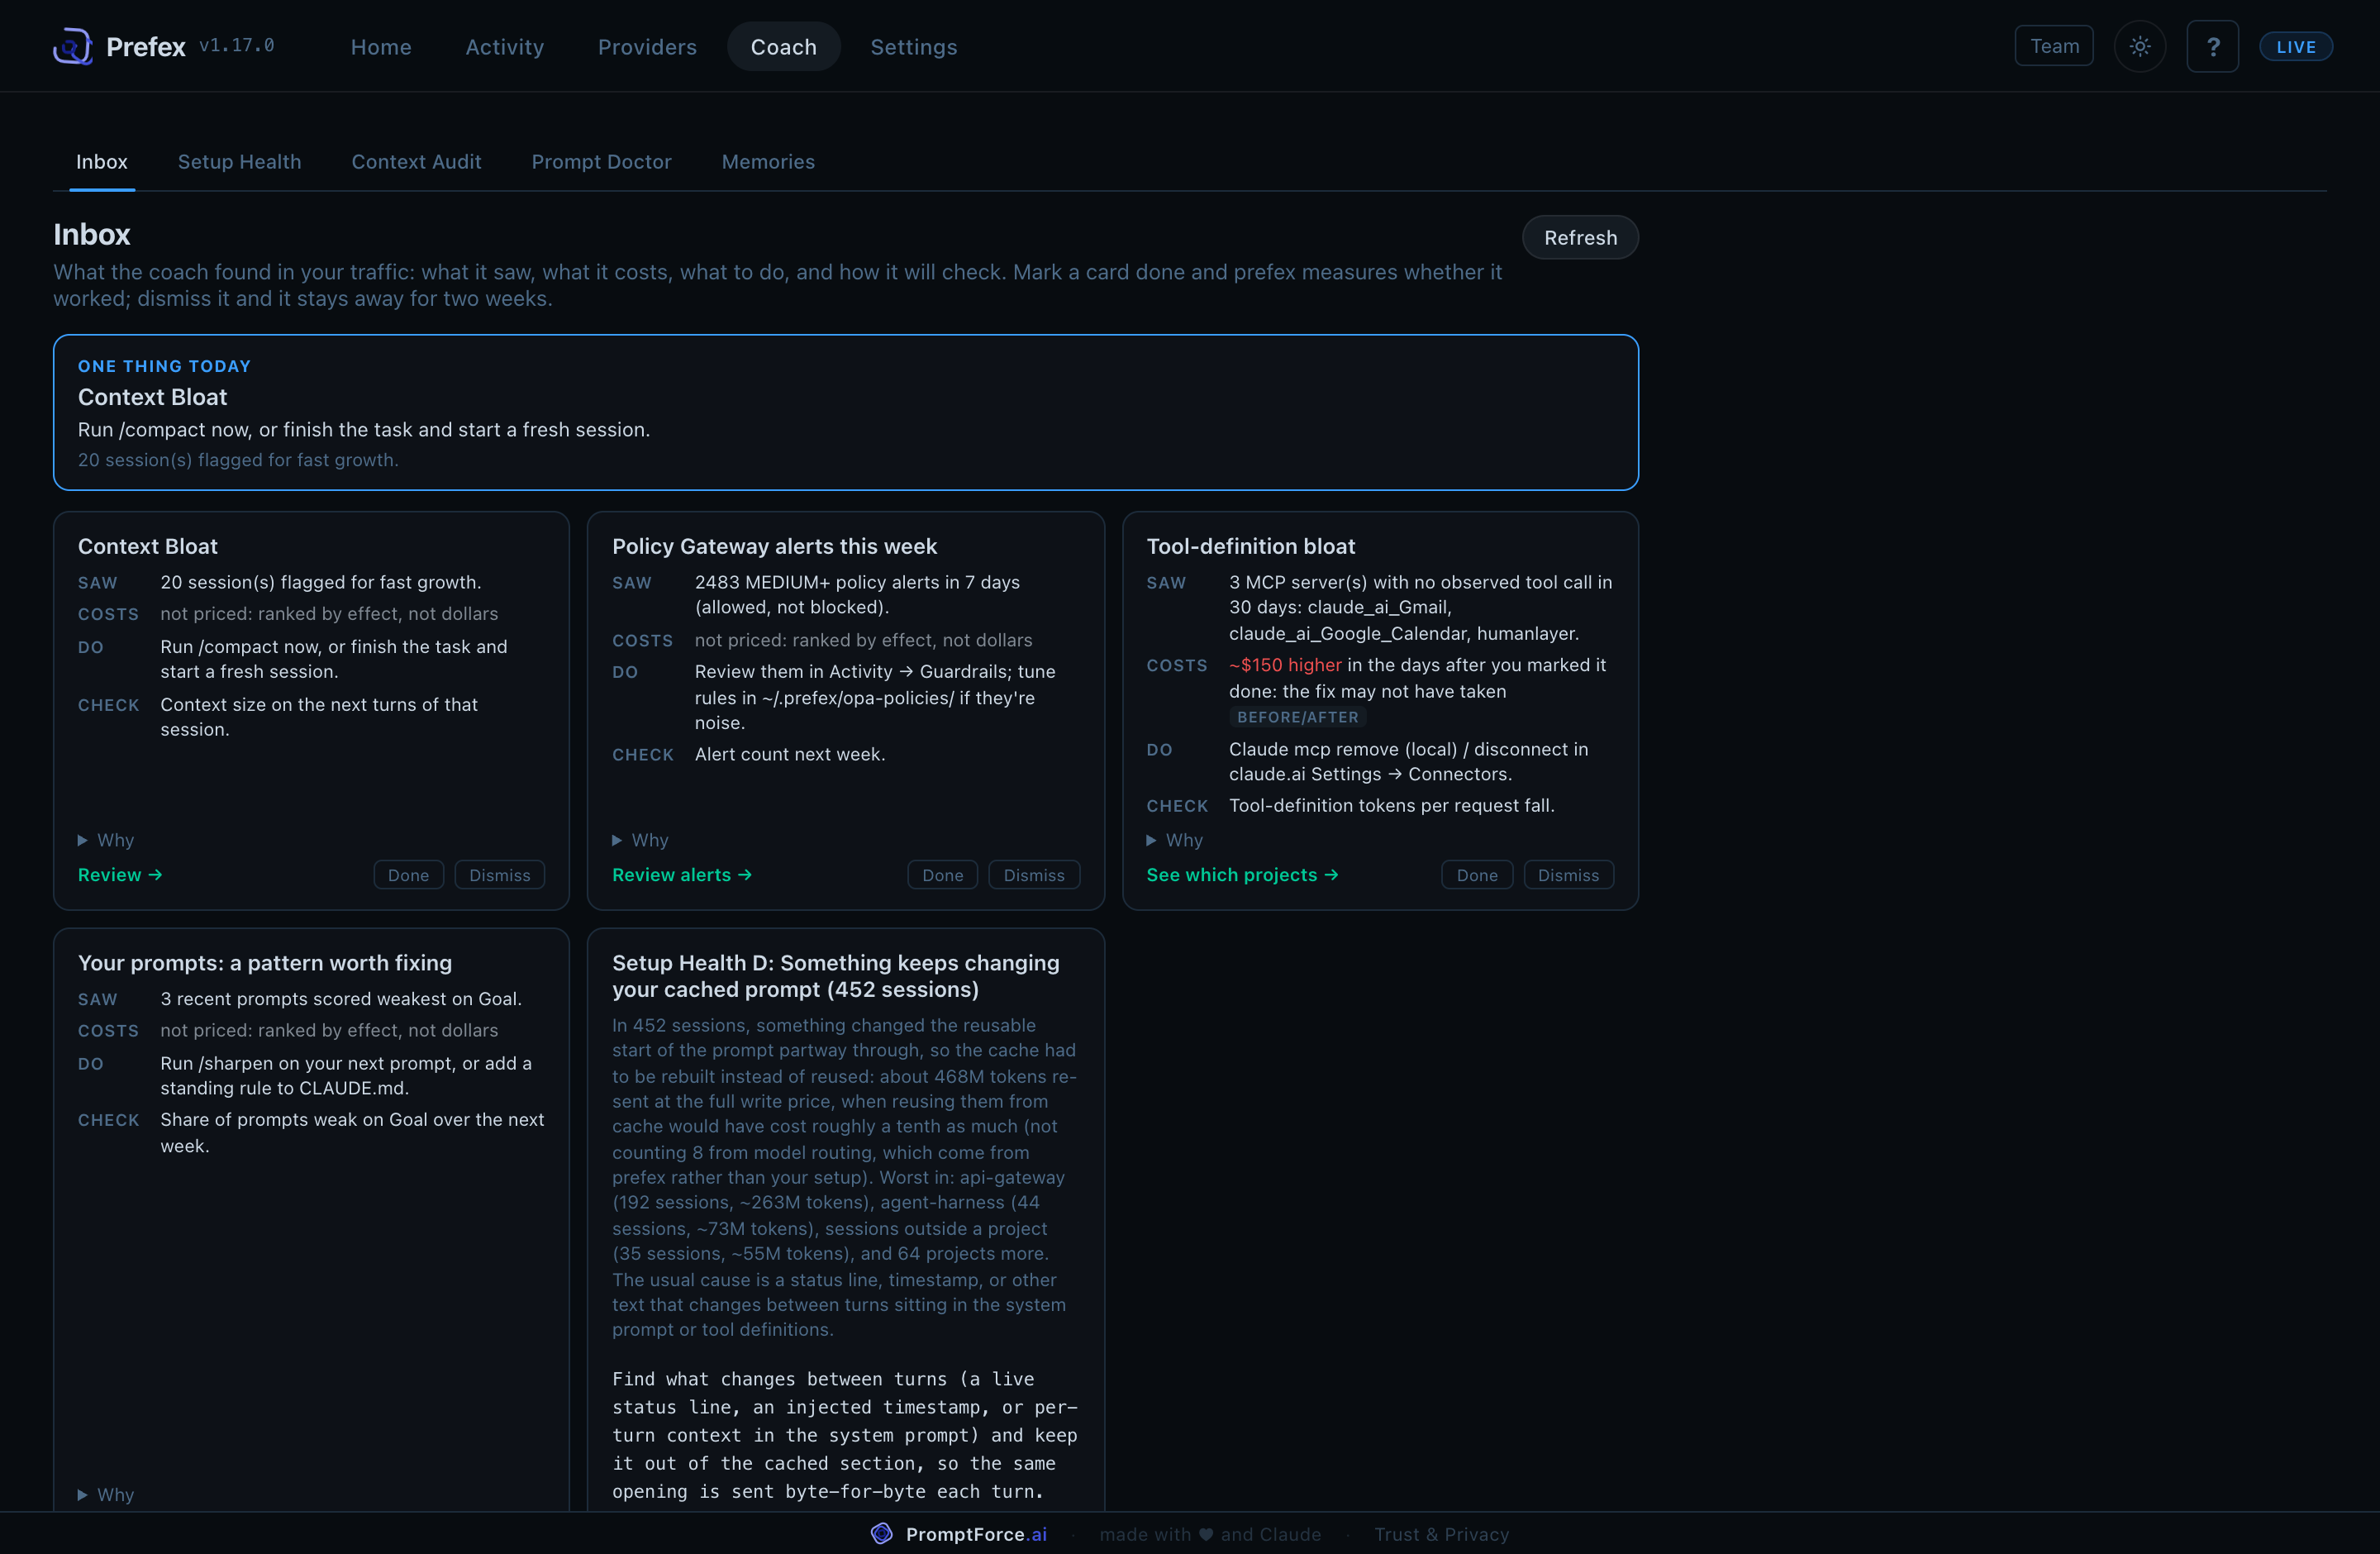Expand Why in the Tool-definition bloat card
The width and height of the screenshot is (2380, 1554).
pos(1175,840)
